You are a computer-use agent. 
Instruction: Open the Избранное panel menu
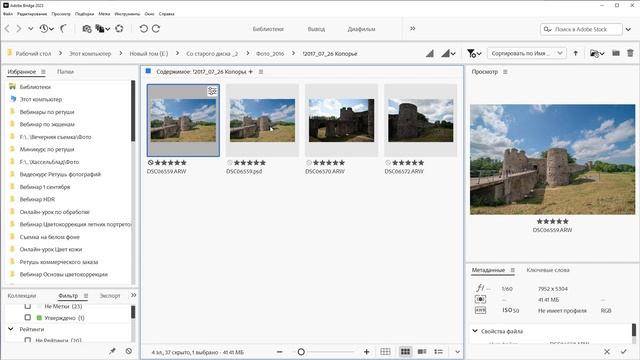[x=43, y=72]
